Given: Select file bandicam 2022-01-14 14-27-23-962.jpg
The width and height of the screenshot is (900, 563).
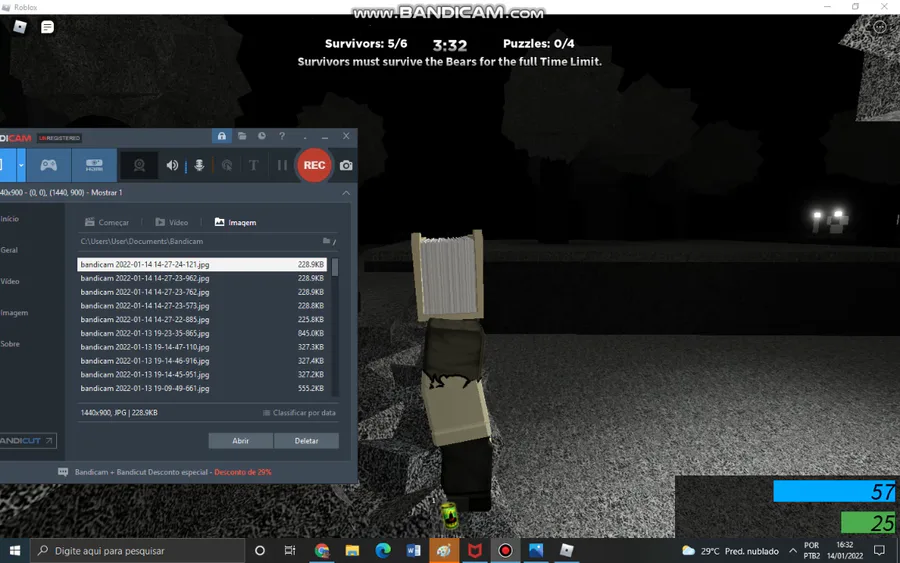Looking at the screenshot, I should tap(202, 278).
